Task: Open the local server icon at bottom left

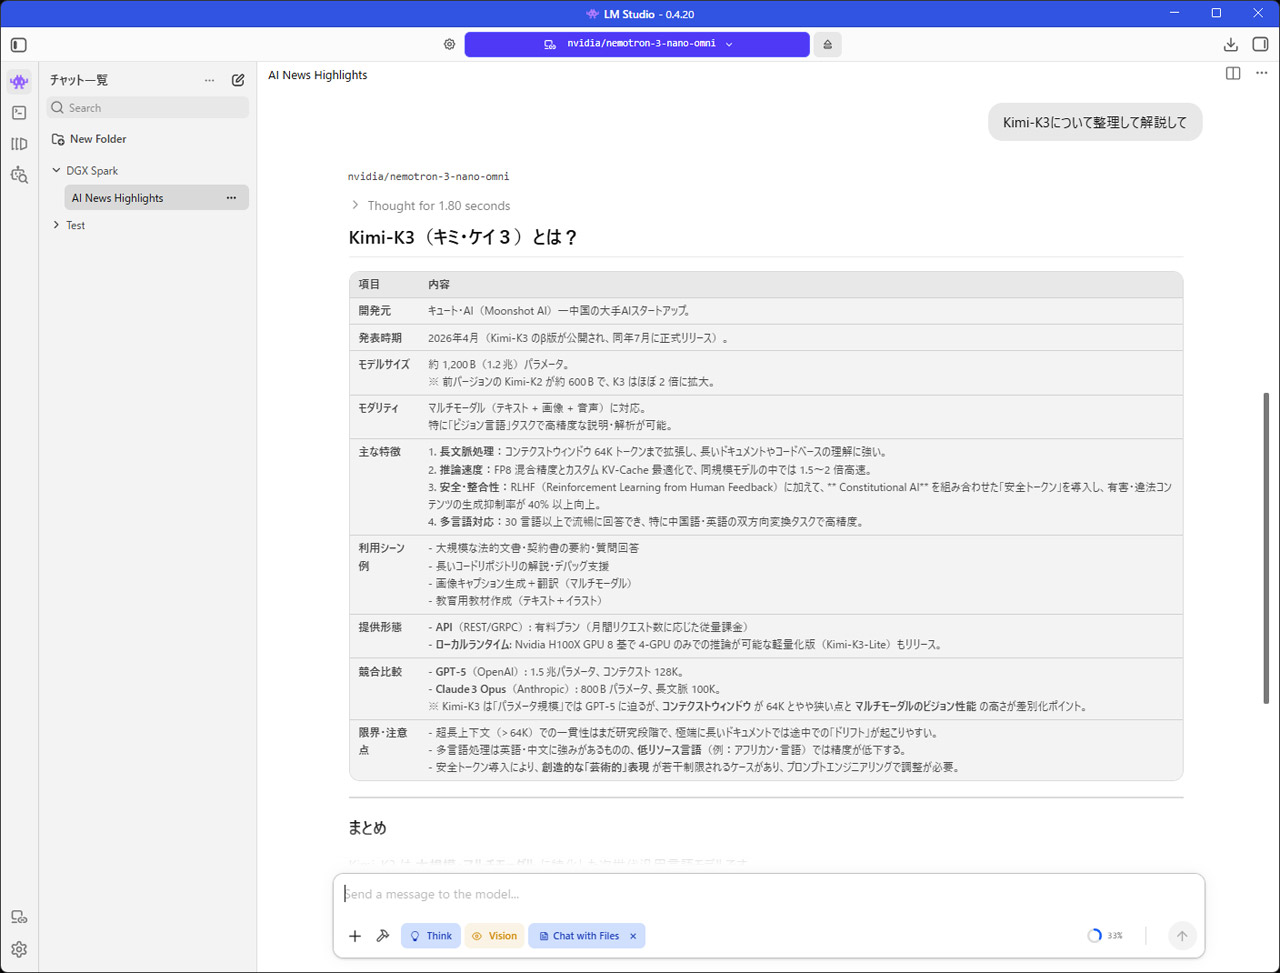Action: point(19,917)
